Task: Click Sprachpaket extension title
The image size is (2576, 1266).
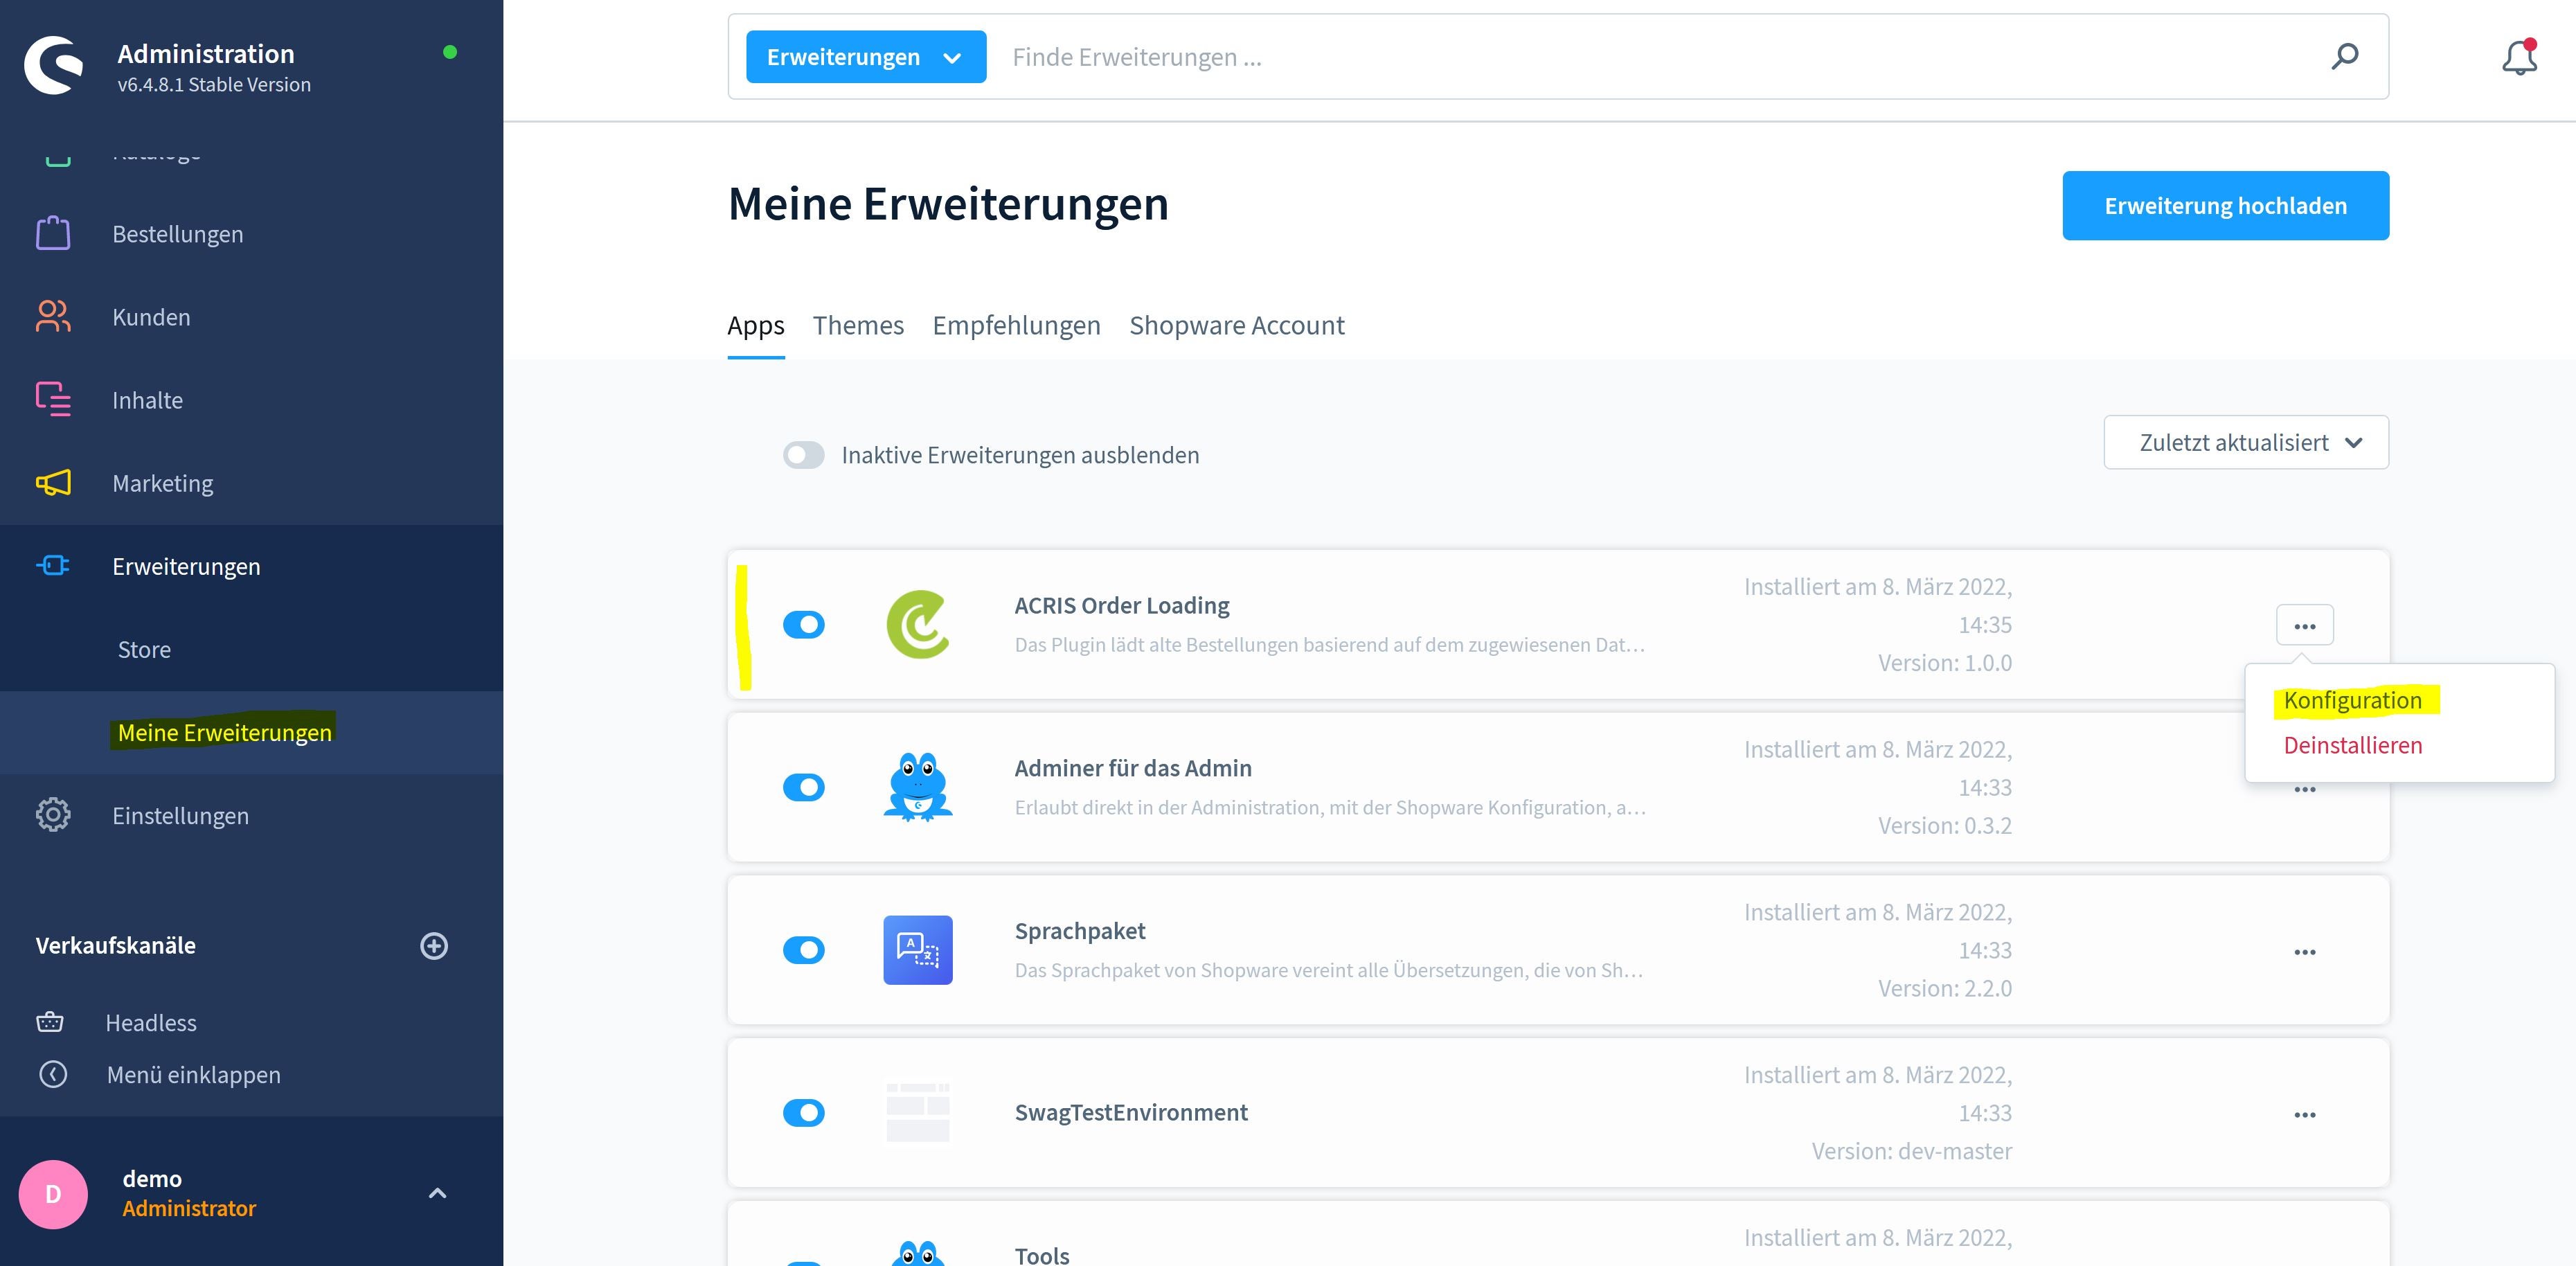Action: coord(1079,931)
